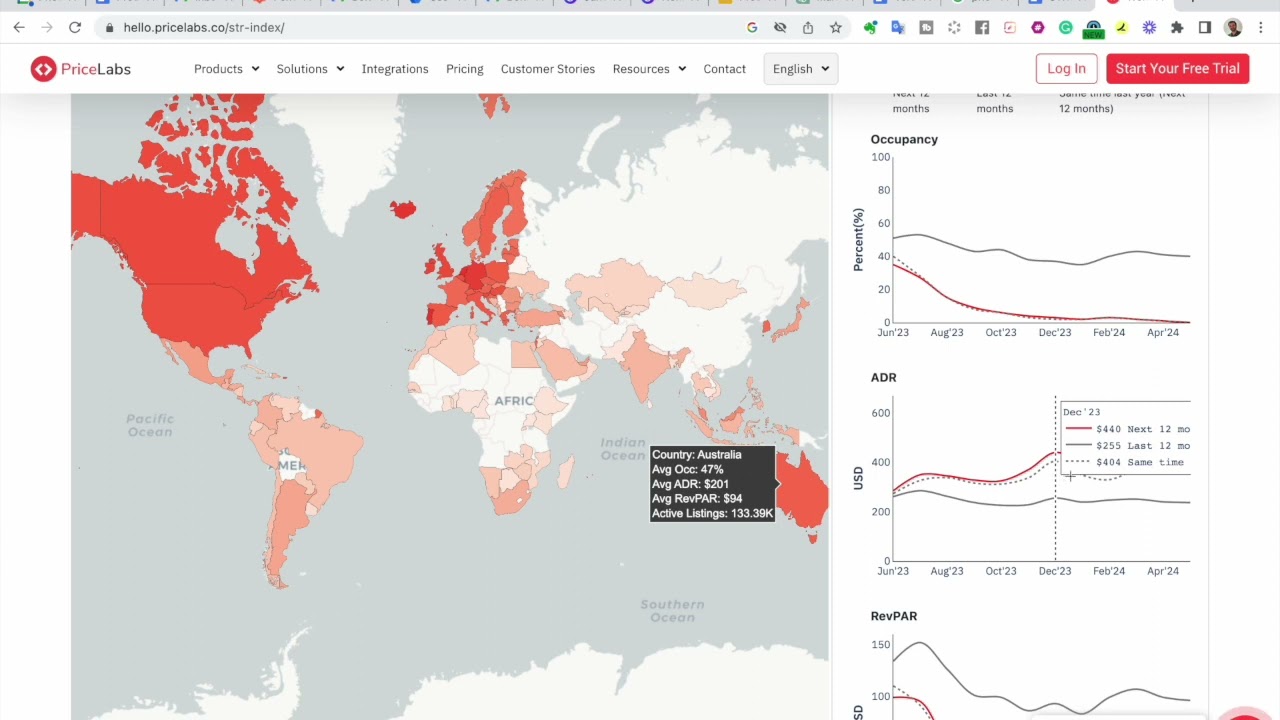Expand the Solutions dropdown menu
The height and width of the screenshot is (720, 1280).
pyautogui.click(x=310, y=69)
